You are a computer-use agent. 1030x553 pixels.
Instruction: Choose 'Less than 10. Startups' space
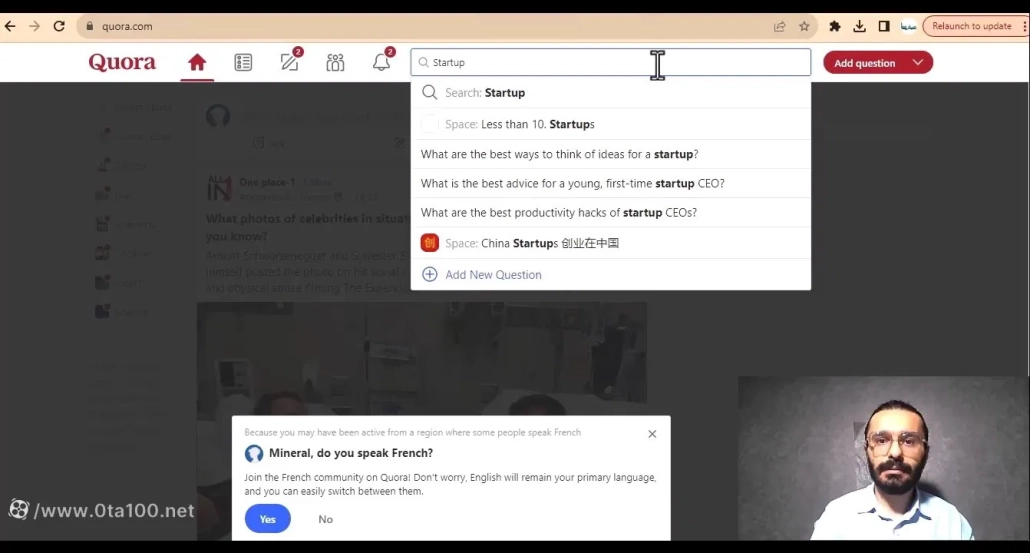[x=537, y=125]
